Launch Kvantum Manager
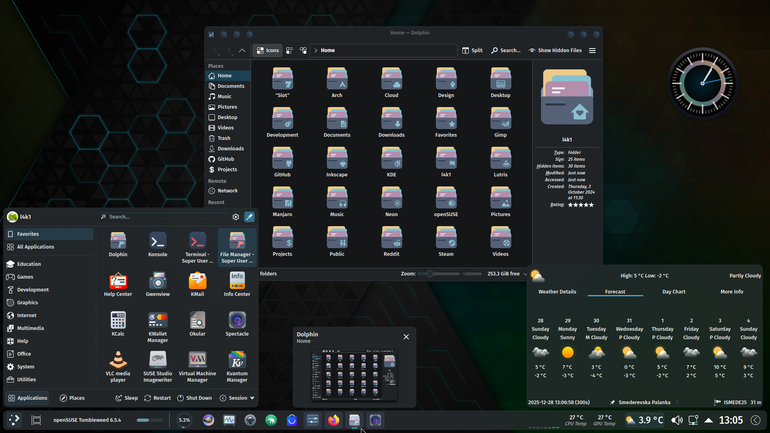The image size is (770, 433). (x=237, y=367)
